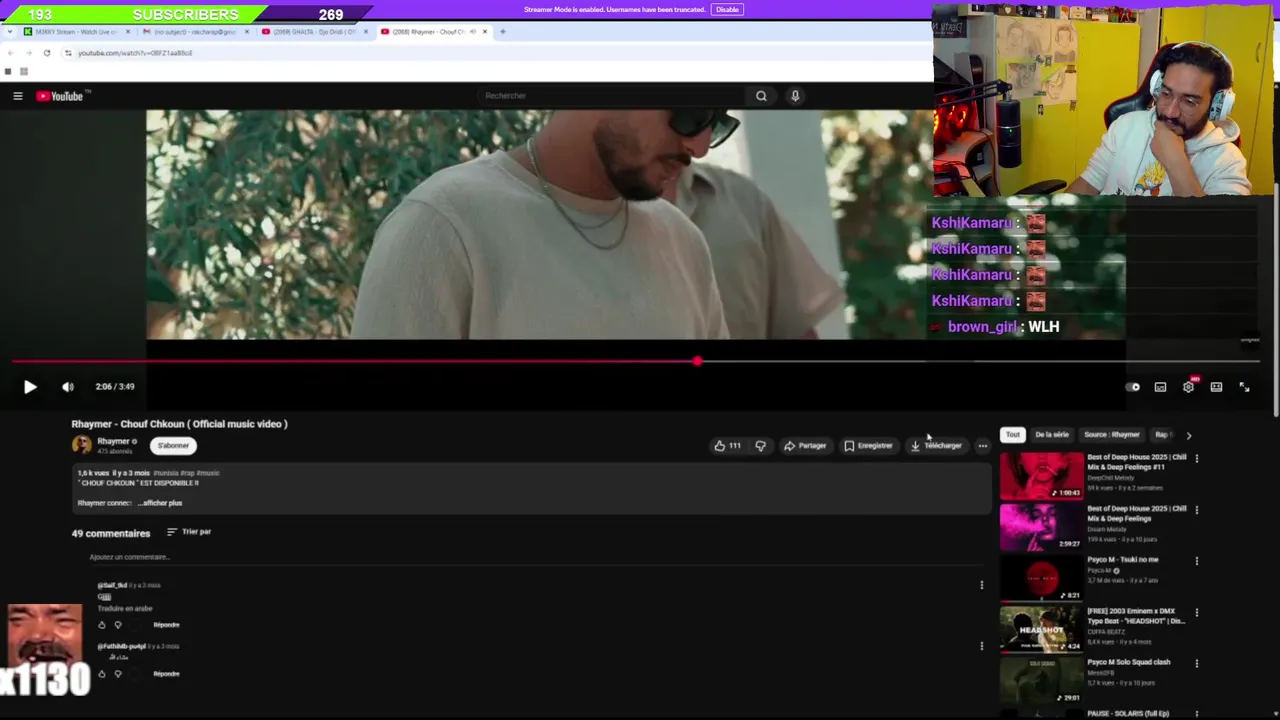
Task: Click the Télécharger download button
Action: [x=936, y=446]
